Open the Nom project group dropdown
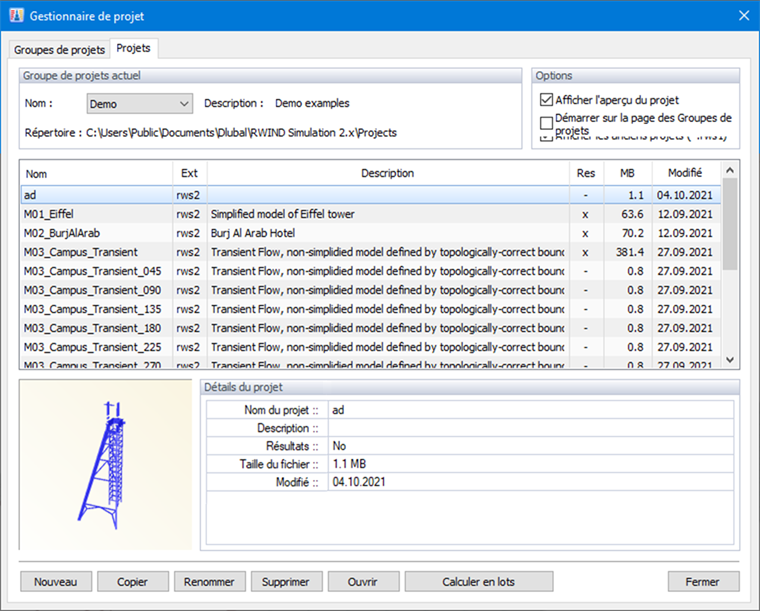Image resolution: width=760 pixels, height=611 pixels. click(140, 104)
